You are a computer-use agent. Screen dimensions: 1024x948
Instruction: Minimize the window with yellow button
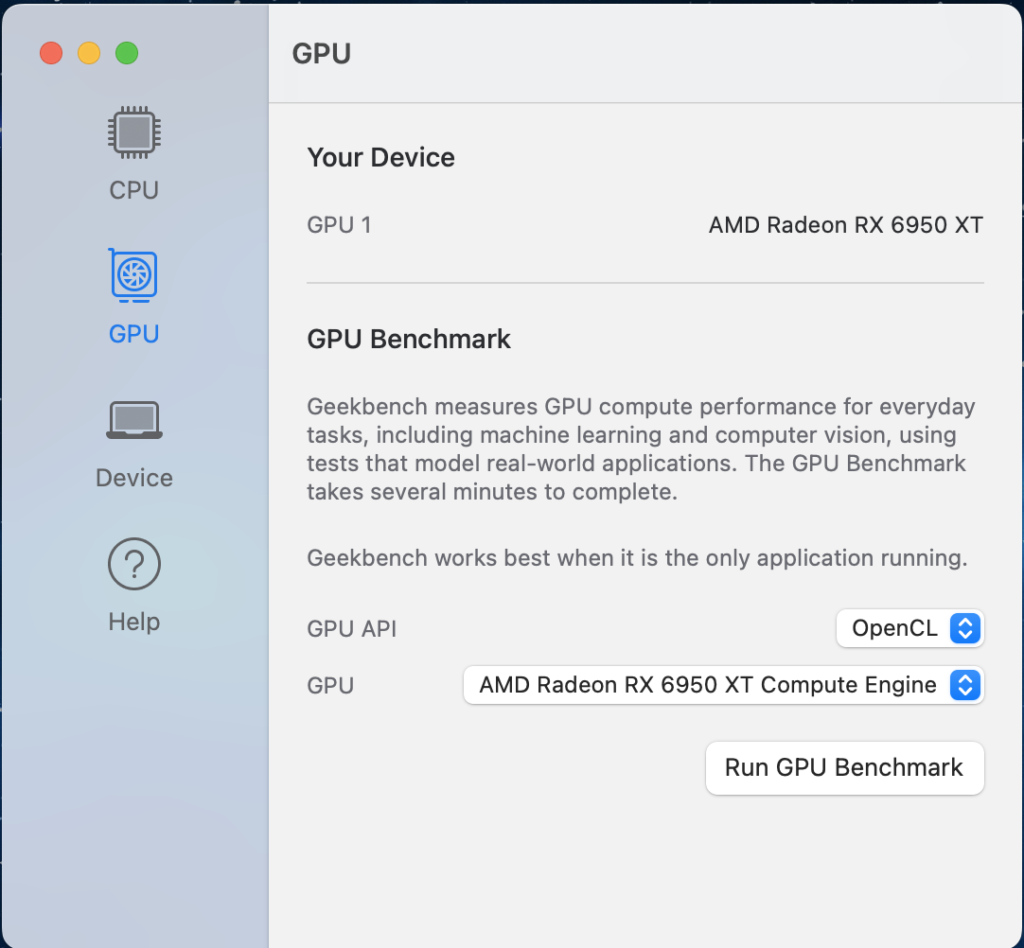click(x=89, y=53)
